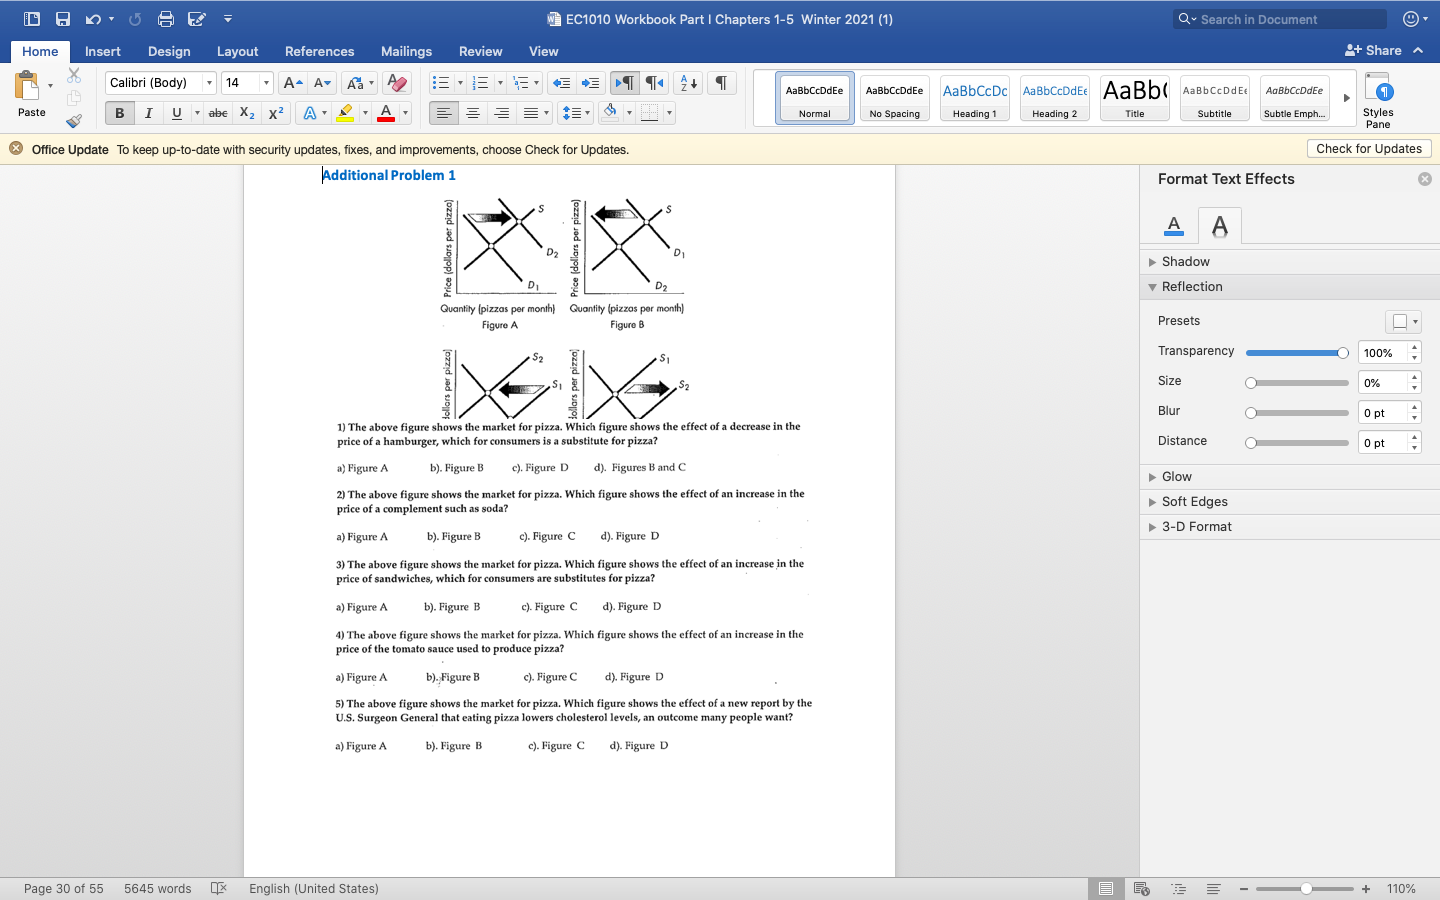The image size is (1440, 900).
Task: Show paragraph marks pilcrow icon
Action: click(x=721, y=83)
